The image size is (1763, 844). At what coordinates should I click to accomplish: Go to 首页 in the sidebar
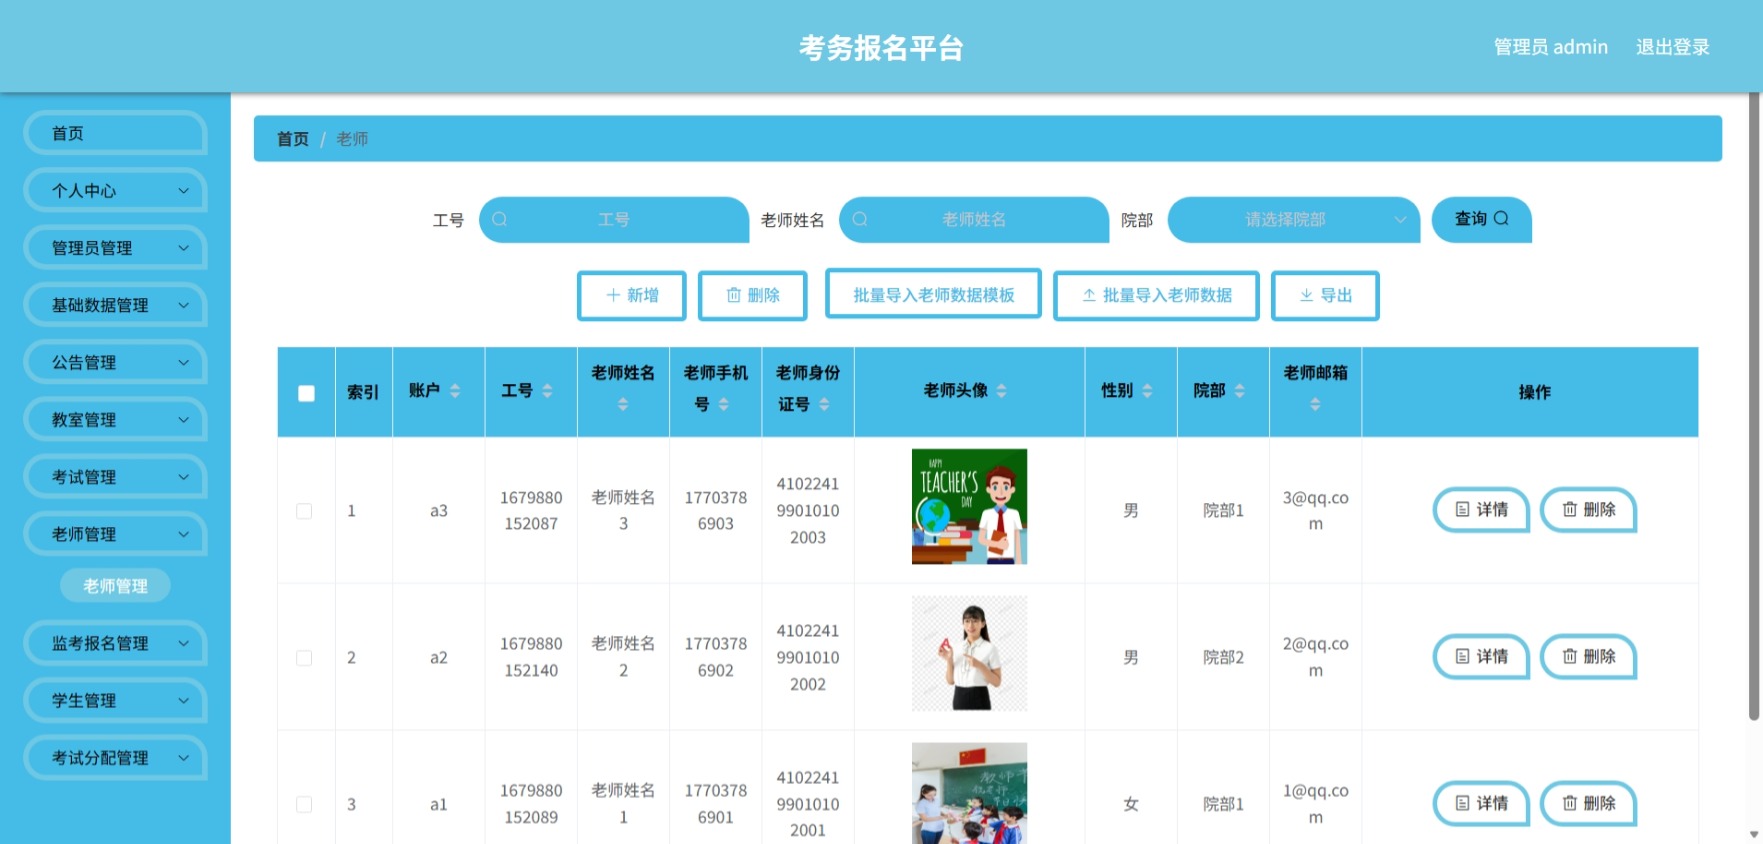click(115, 133)
